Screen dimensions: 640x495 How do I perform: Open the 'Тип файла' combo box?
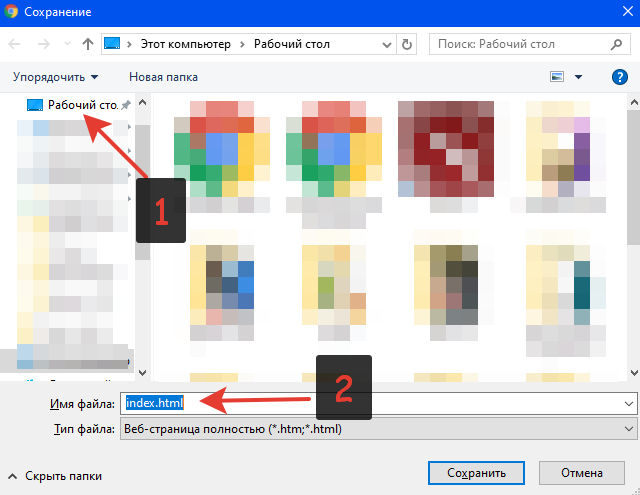click(x=378, y=429)
